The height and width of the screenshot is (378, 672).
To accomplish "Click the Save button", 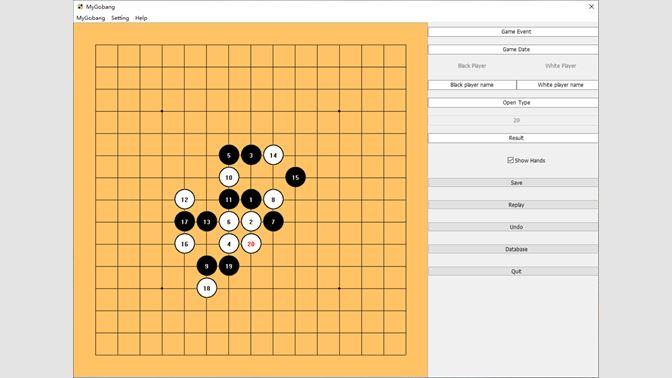I will (x=513, y=183).
